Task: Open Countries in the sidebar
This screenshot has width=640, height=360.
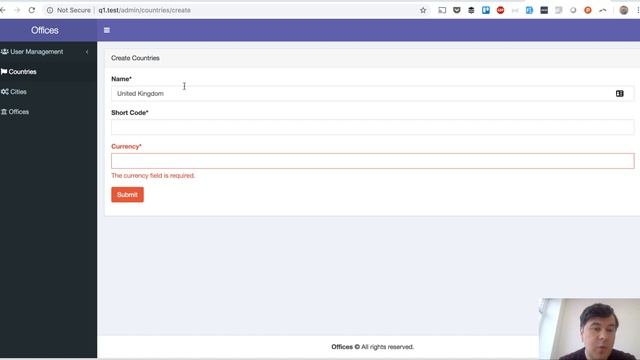Action: [x=49, y=72]
